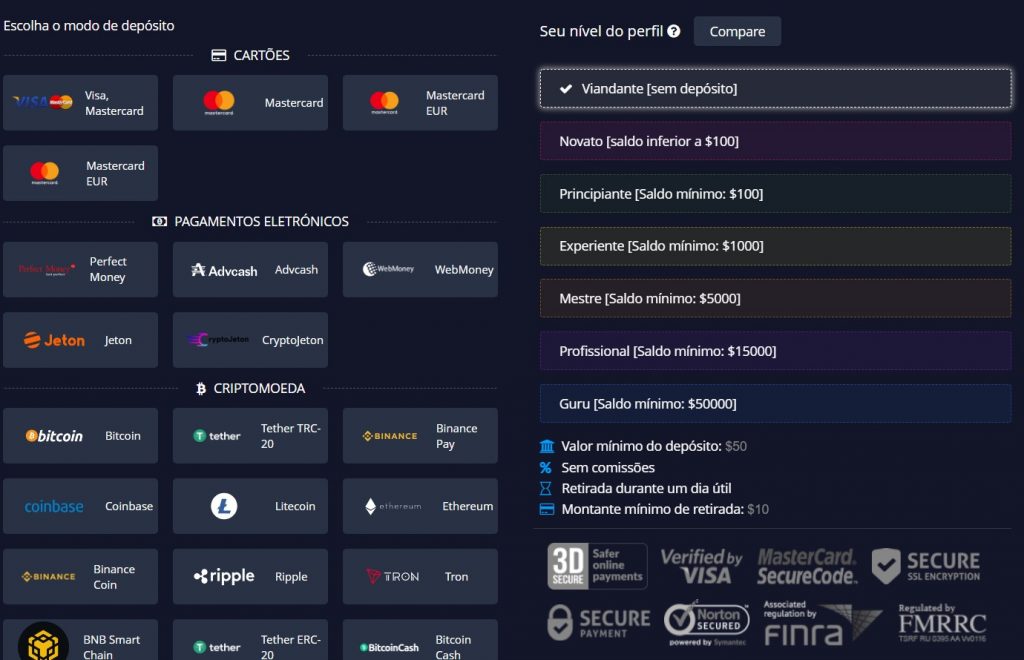
Task: Click the percent icon beside Sem comissões
Action: pos(545,467)
